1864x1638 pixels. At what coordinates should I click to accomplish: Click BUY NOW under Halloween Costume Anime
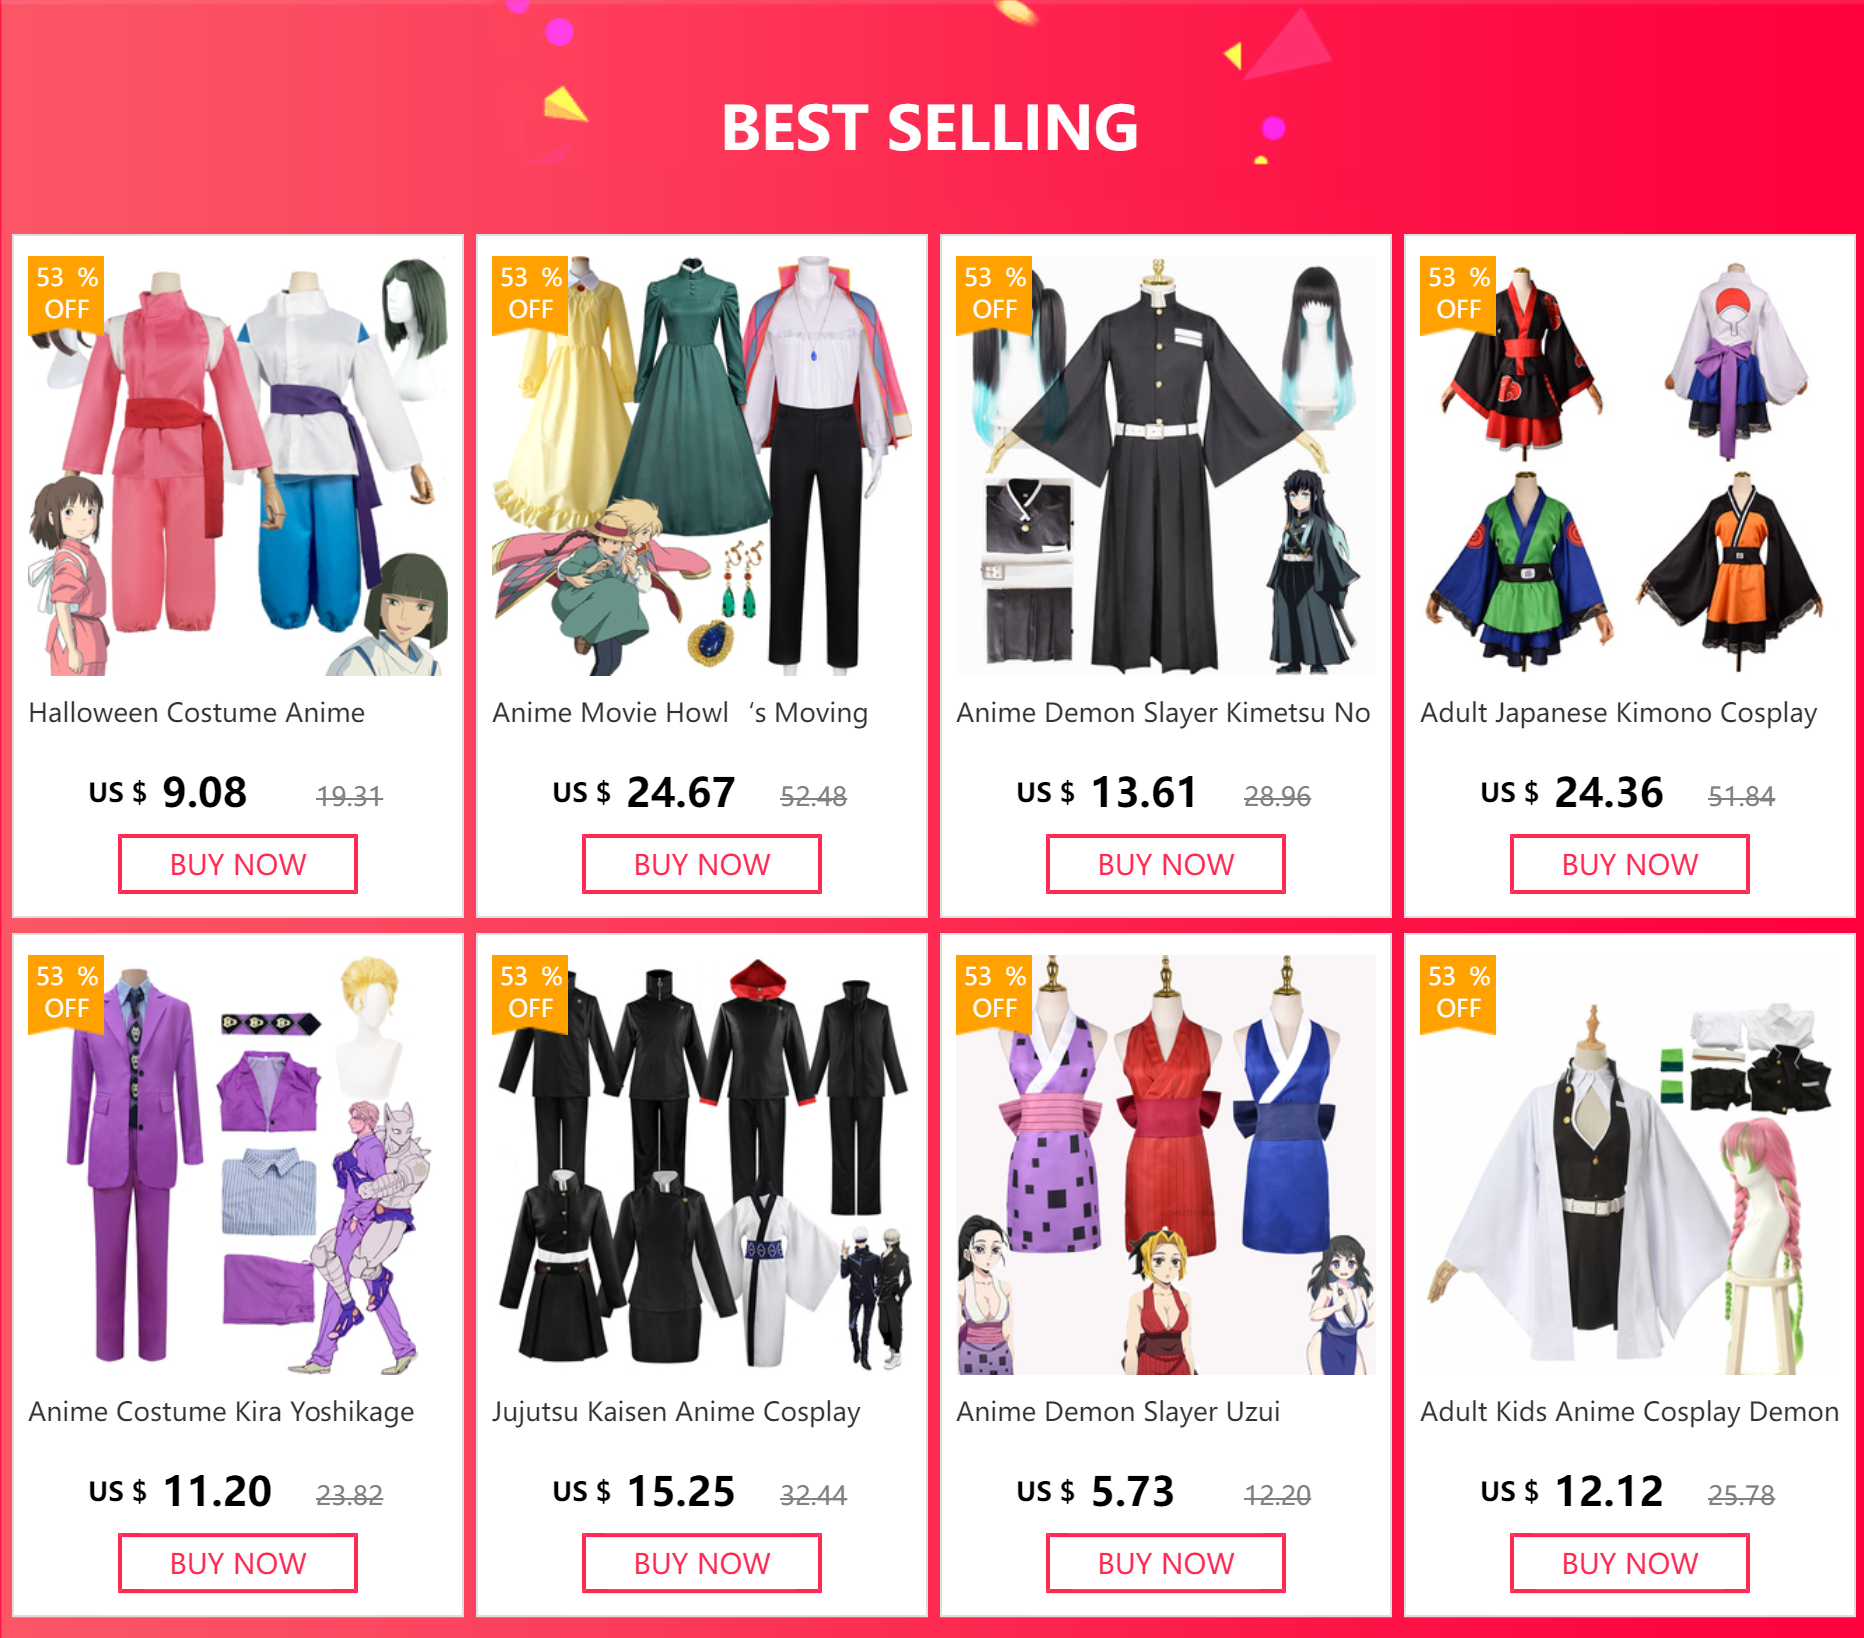tap(238, 864)
